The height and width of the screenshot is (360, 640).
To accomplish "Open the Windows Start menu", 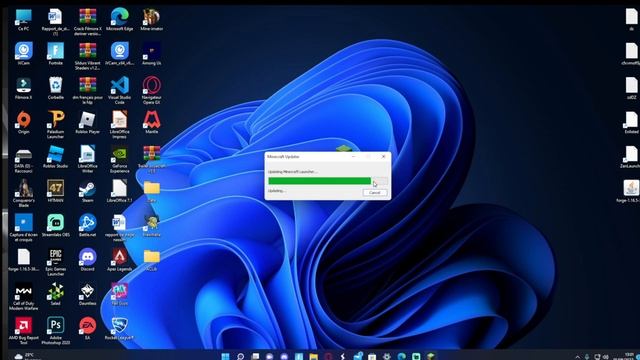I will [x=225, y=356].
